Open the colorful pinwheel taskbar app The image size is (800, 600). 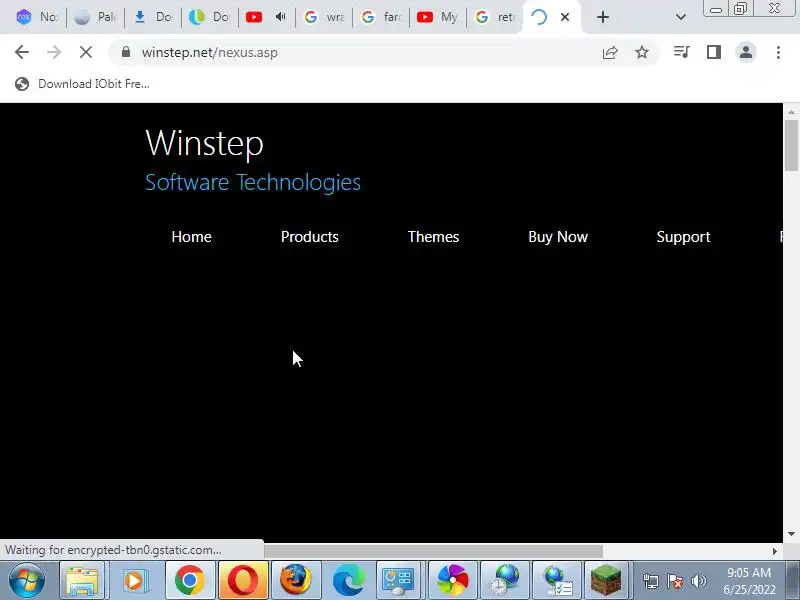(x=452, y=580)
